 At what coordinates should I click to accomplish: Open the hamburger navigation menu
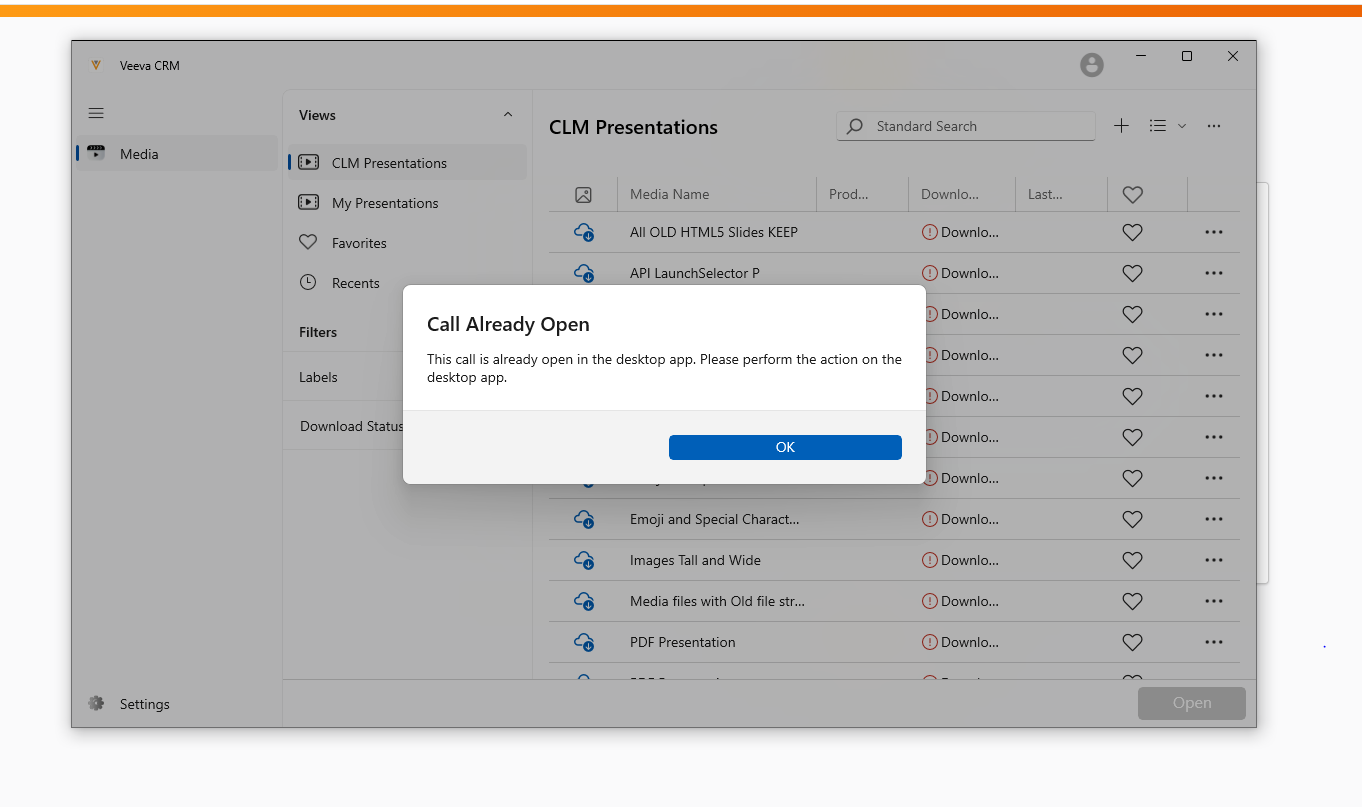[96, 113]
